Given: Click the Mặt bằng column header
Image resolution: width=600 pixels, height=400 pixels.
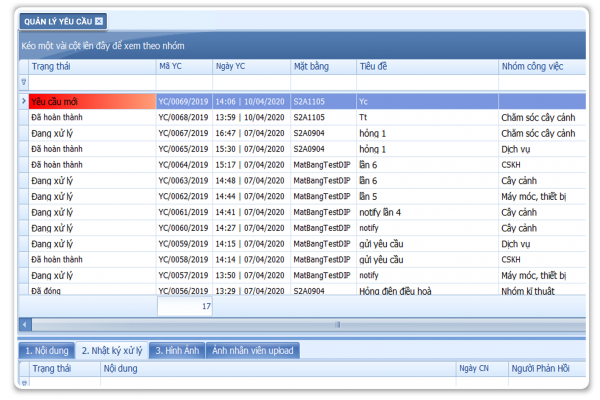Looking at the screenshot, I should [x=322, y=66].
